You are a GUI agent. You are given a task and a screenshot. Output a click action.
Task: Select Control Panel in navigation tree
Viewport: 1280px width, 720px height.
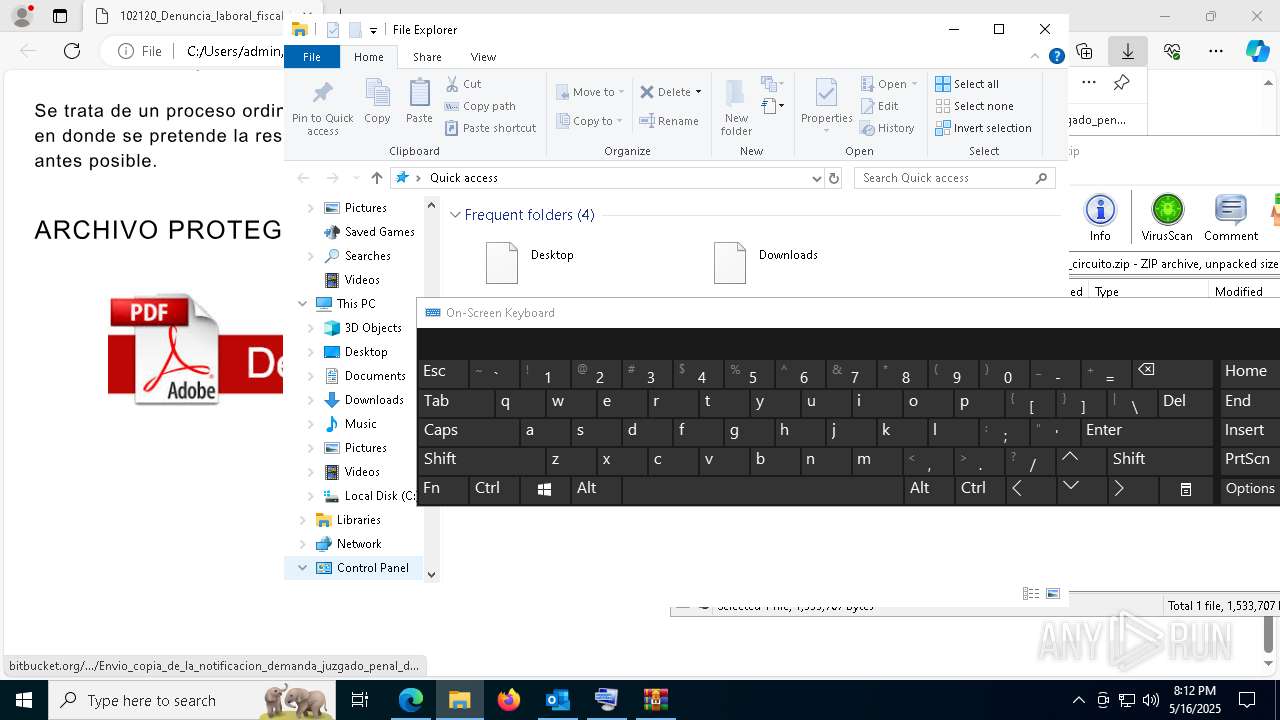pyautogui.click(x=372, y=568)
